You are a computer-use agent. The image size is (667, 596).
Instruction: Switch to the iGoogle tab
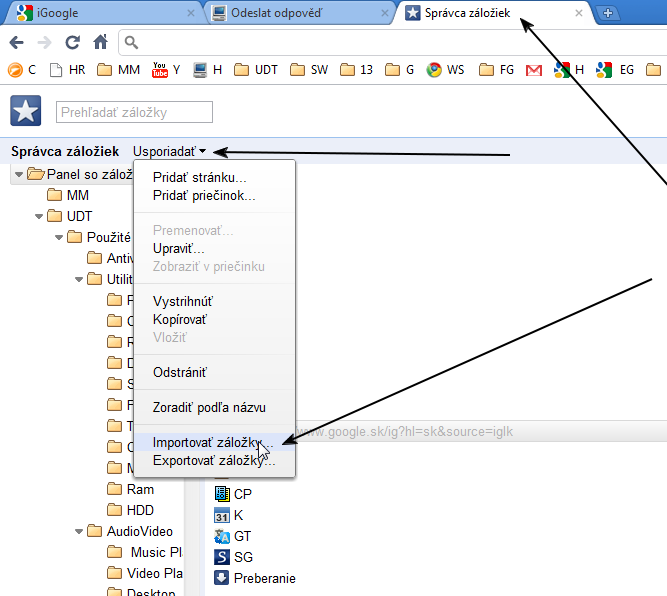[x=102, y=13]
